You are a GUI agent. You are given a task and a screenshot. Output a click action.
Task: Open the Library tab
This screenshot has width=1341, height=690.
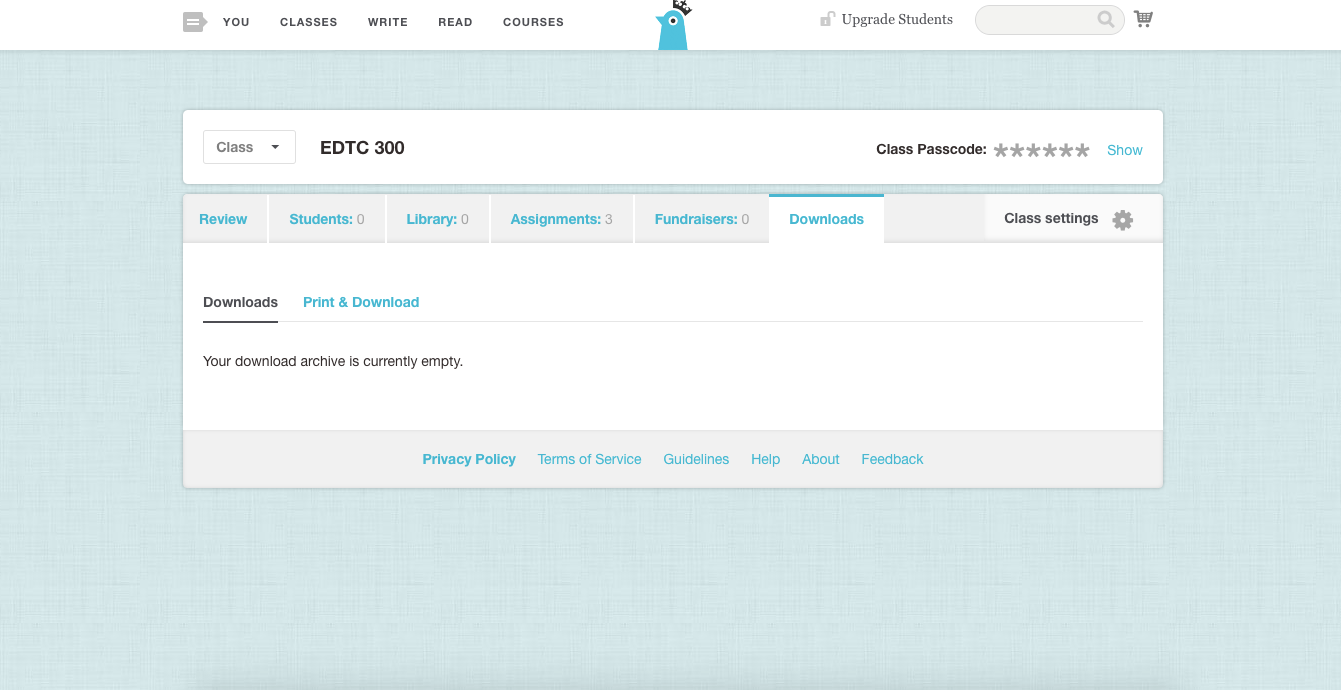pyautogui.click(x=437, y=219)
